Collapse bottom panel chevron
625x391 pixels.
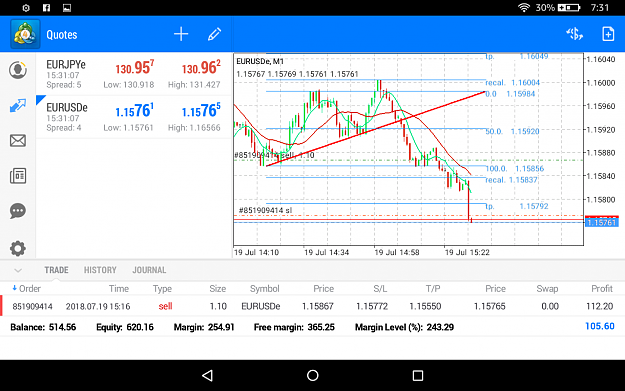18,271
